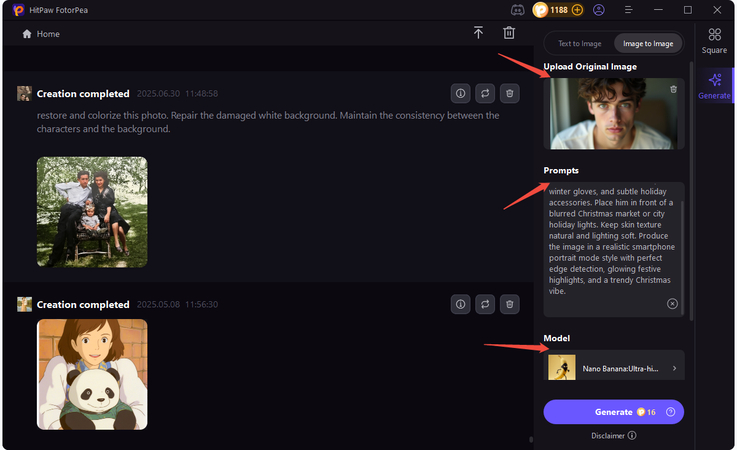The height and width of the screenshot is (450, 737).
Task: Go to the Home tab
Action: tap(41, 34)
